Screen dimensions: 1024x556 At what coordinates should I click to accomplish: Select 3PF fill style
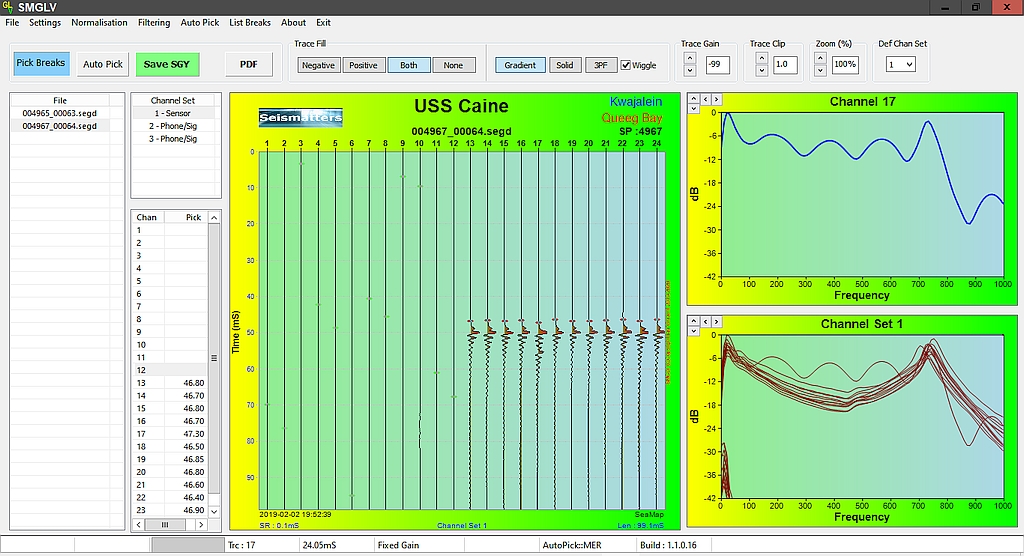point(600,65)
